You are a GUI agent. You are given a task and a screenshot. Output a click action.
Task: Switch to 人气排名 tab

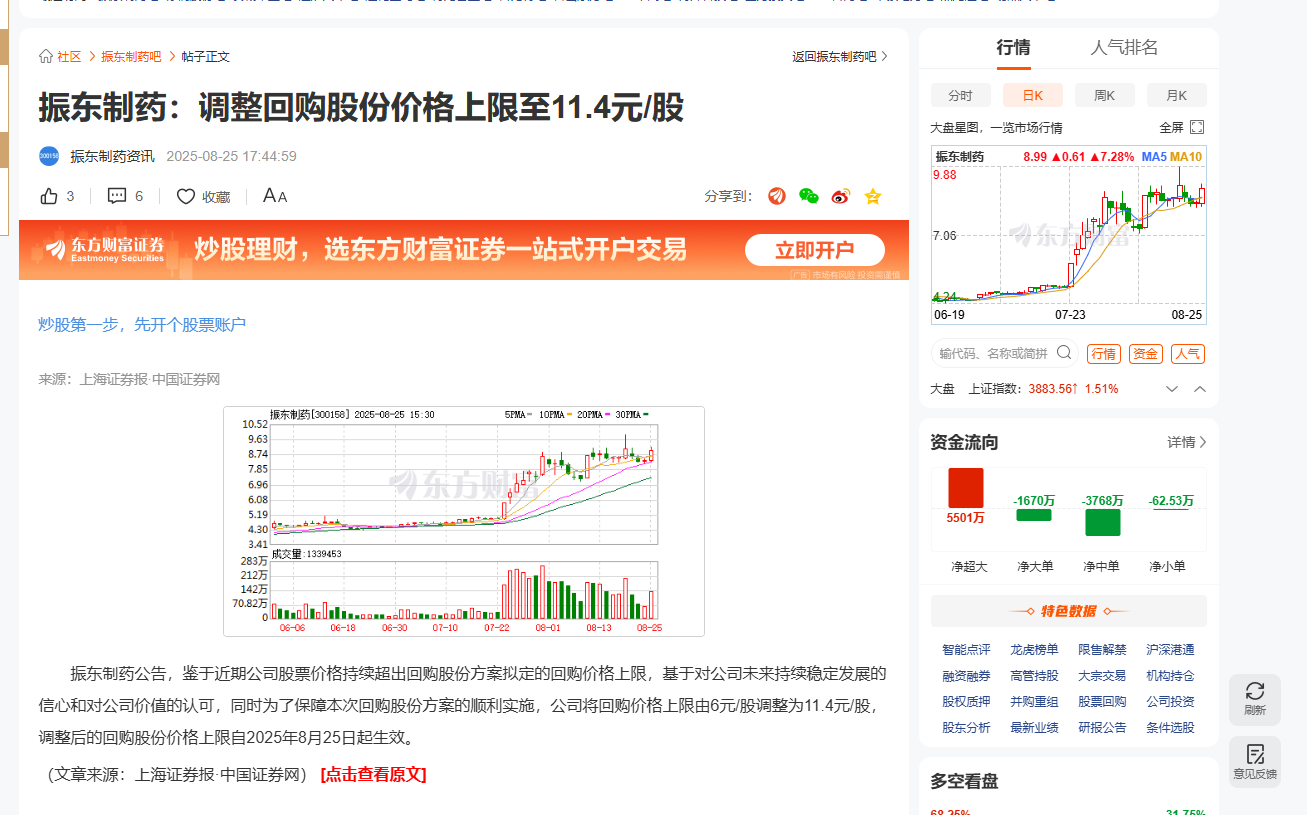tap(1124, 47)
